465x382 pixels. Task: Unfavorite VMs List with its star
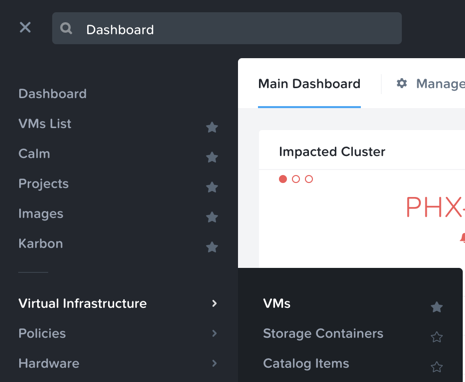point(212,127)
